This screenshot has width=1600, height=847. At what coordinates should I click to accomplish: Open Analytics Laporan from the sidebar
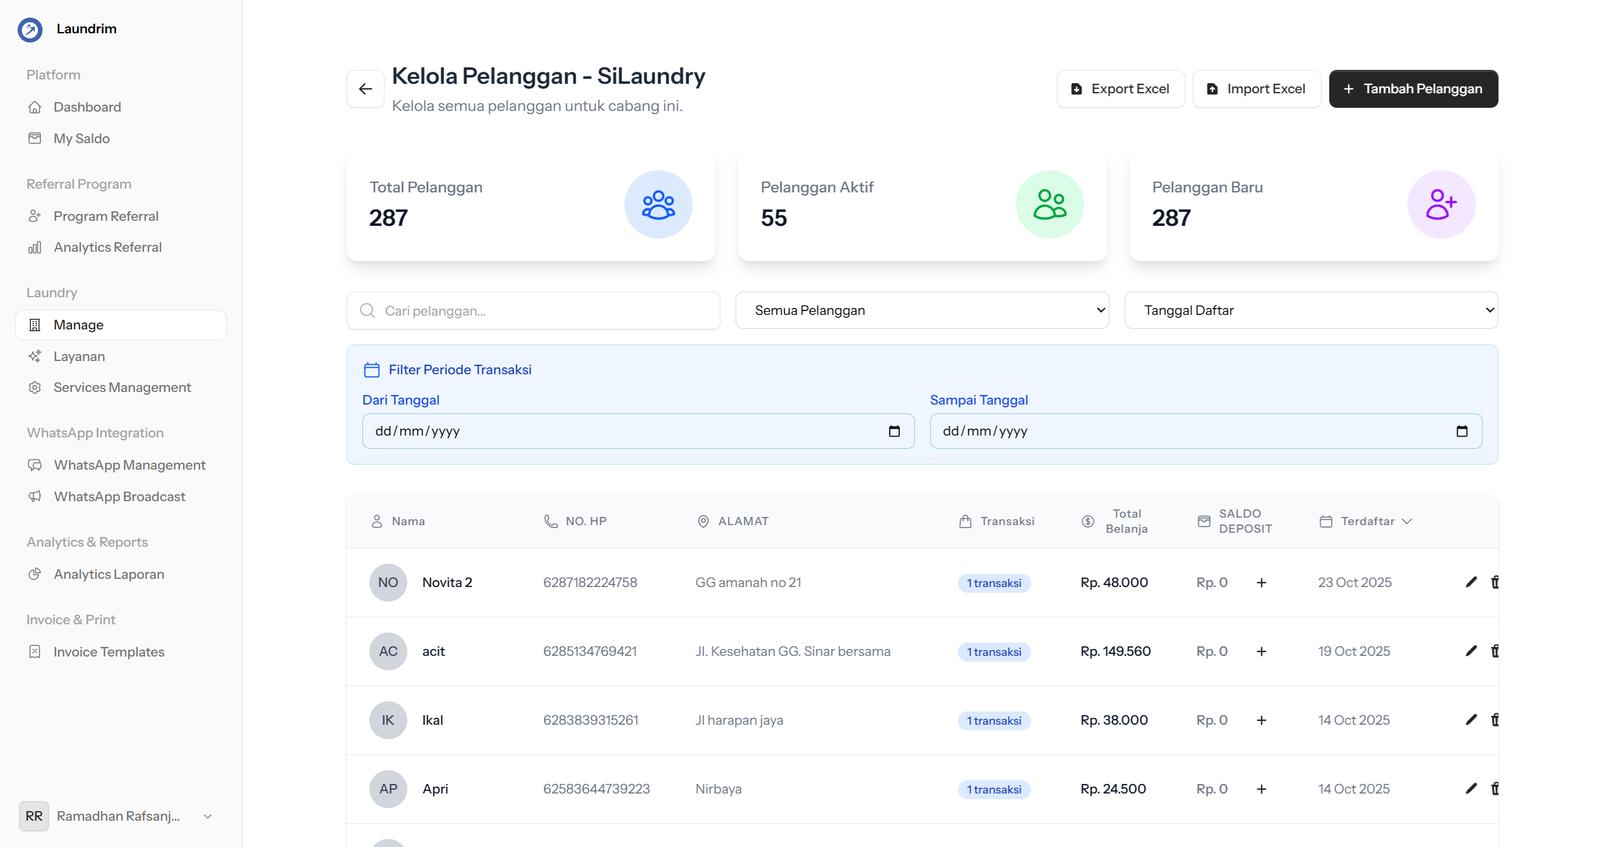pyautogui.click(x=109, y=574)
